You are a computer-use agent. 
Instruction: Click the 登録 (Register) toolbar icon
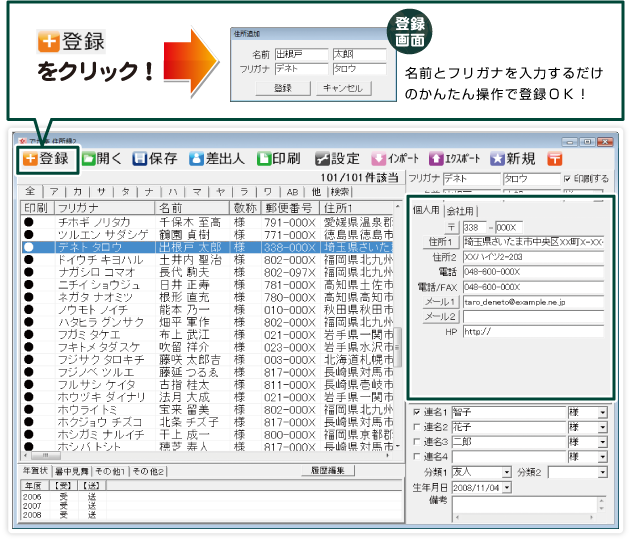point(46,158)
